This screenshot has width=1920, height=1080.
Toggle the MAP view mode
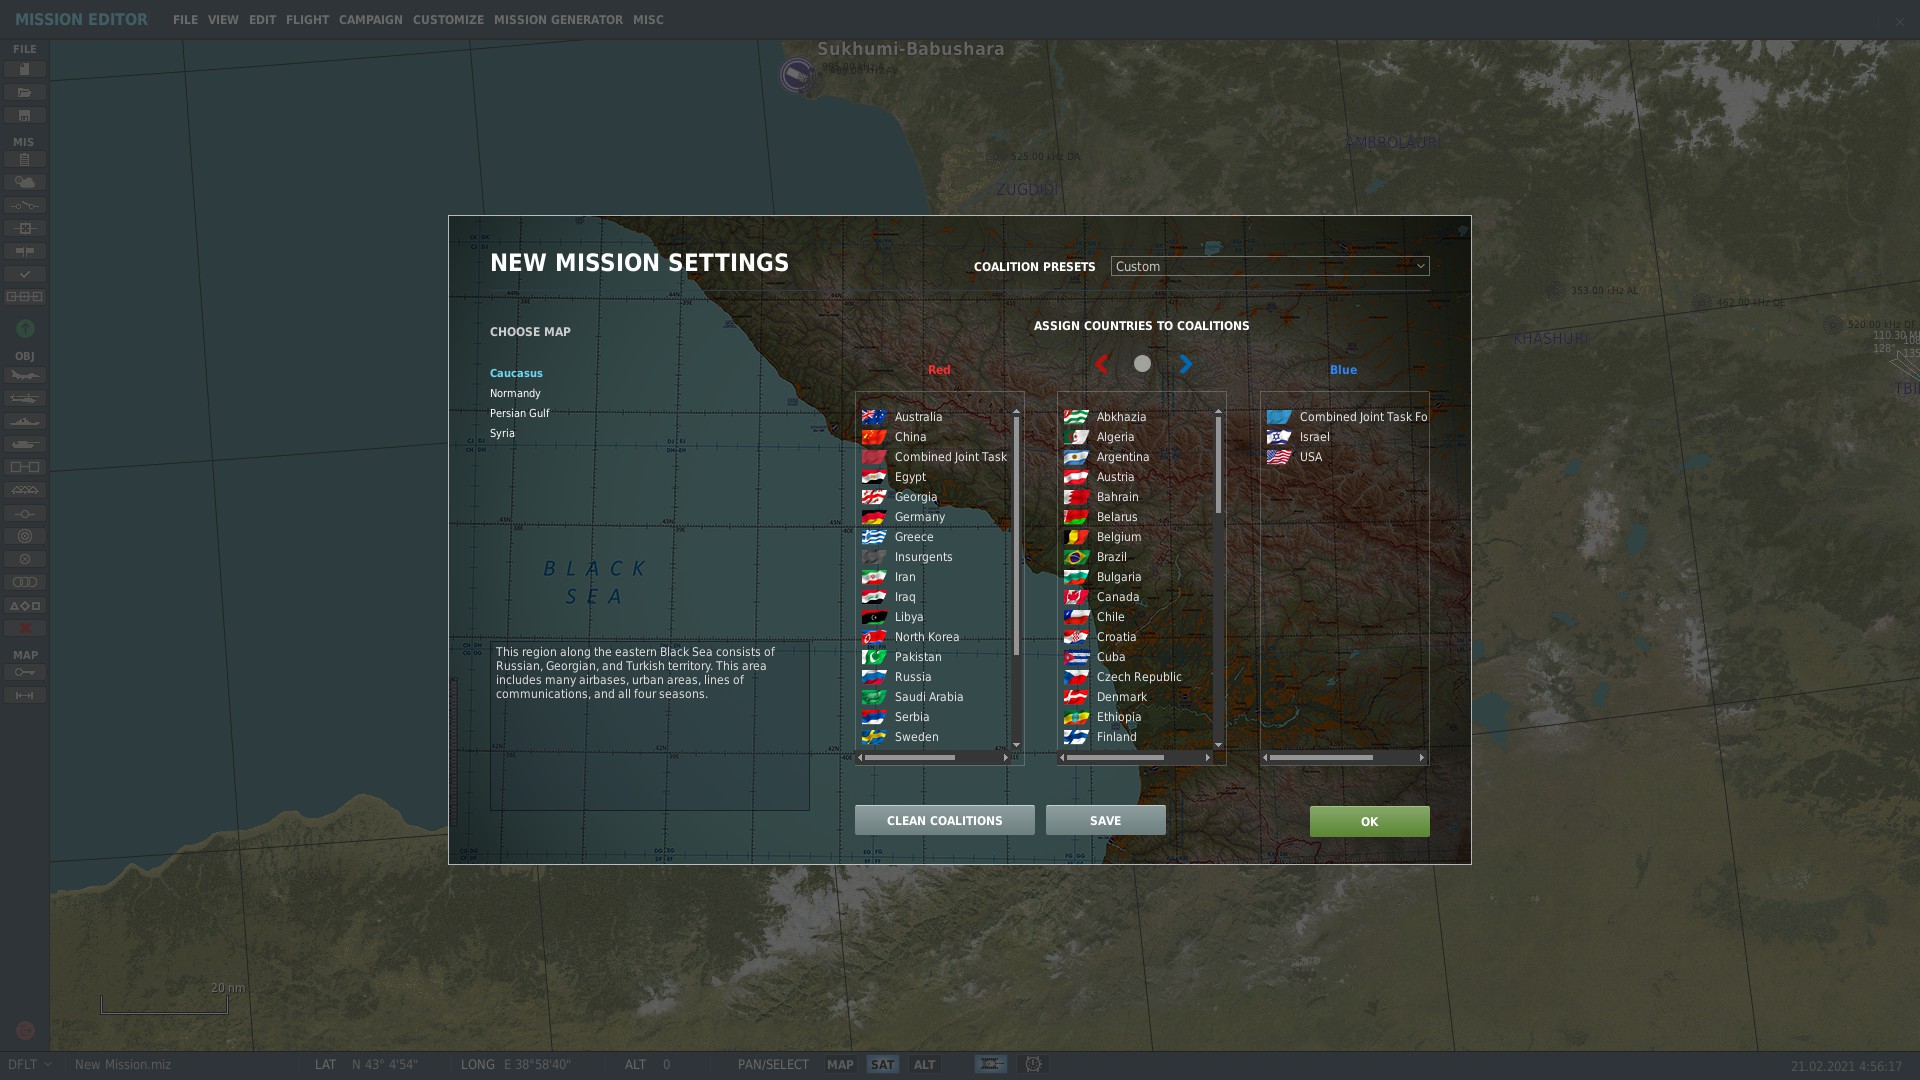coord(840,1064)
